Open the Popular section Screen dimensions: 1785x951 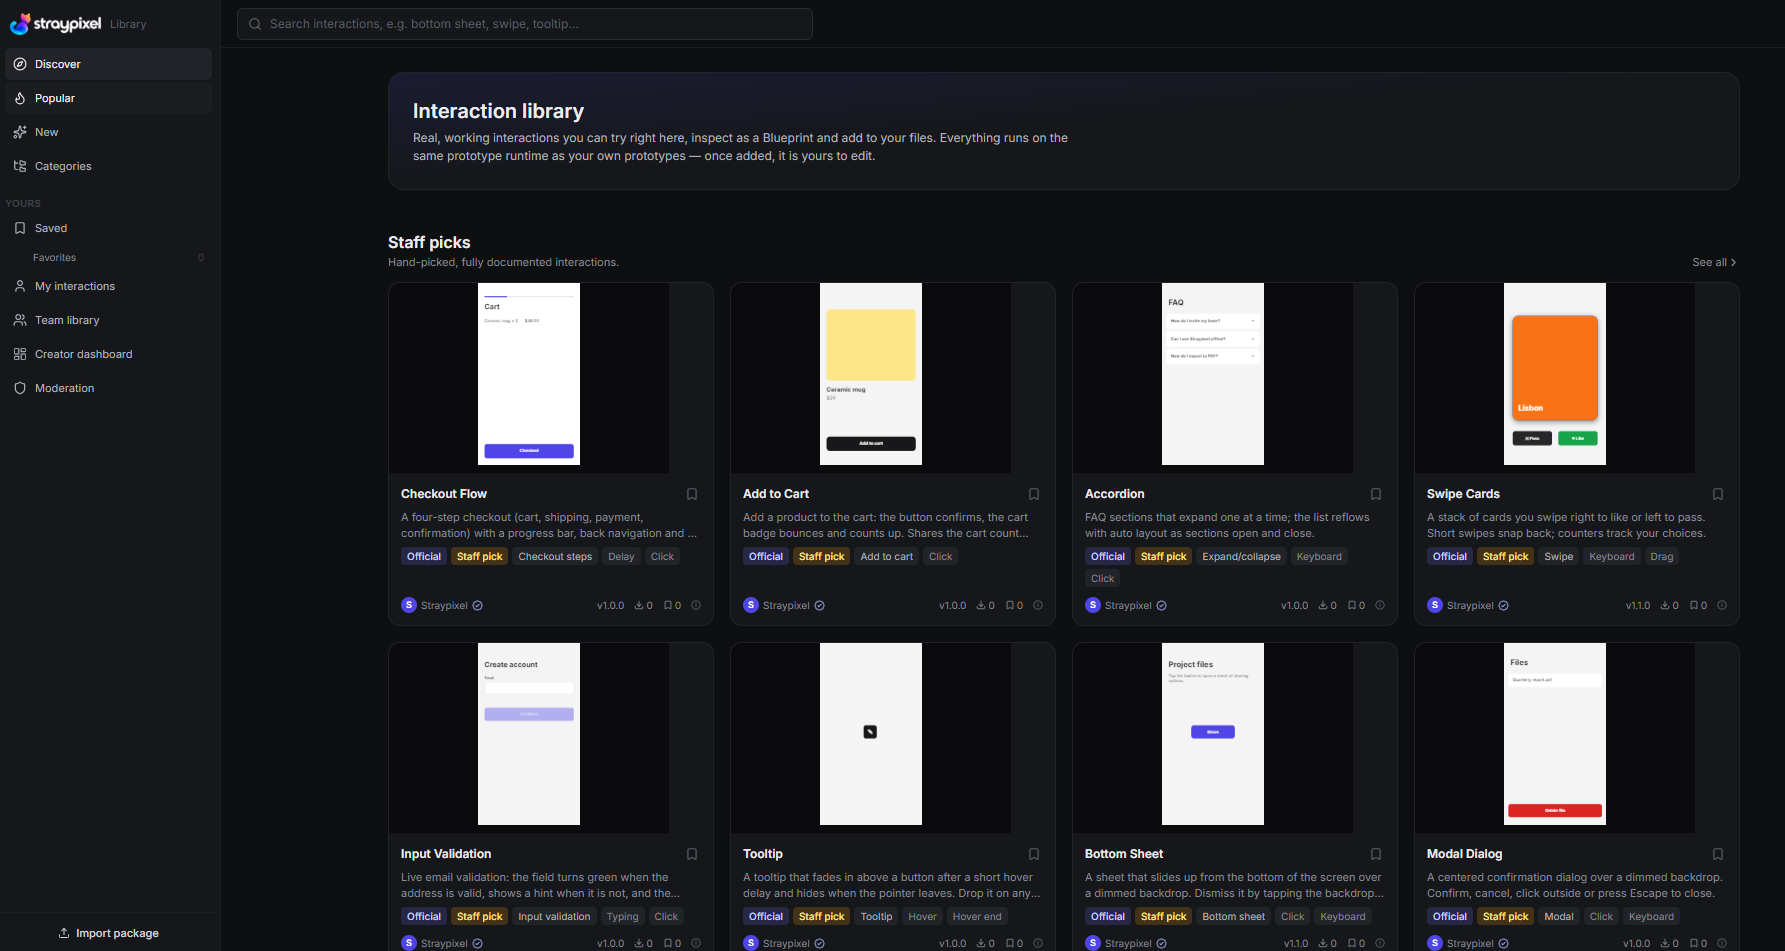pos(108,98)
